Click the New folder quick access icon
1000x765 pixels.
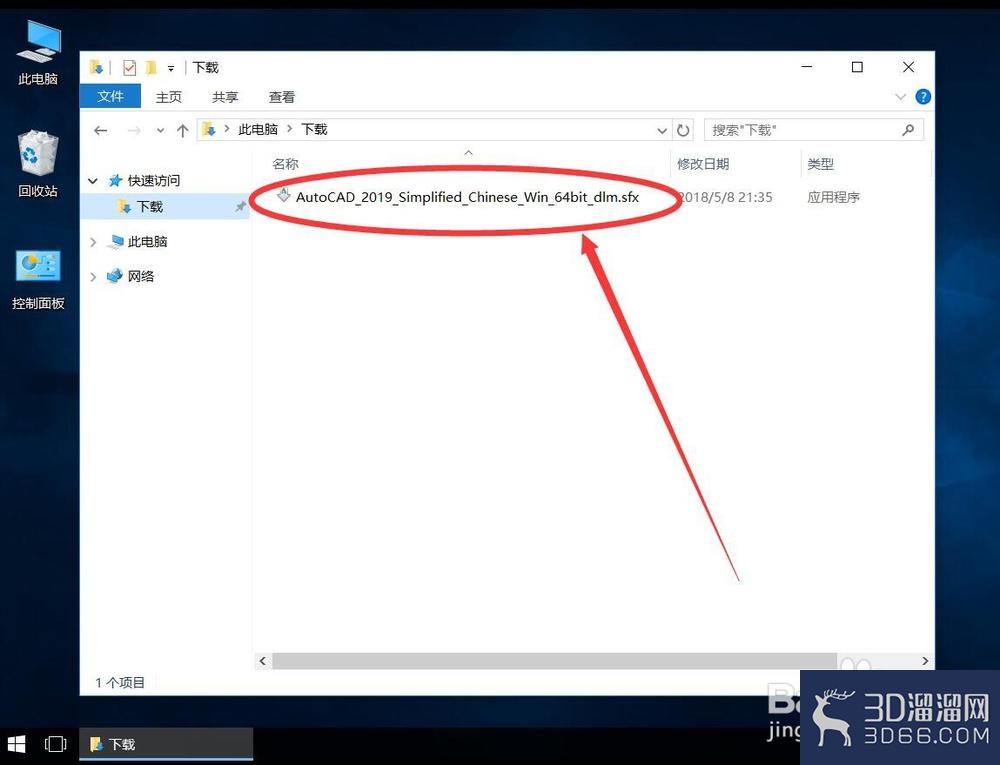[x=151, y=67]
